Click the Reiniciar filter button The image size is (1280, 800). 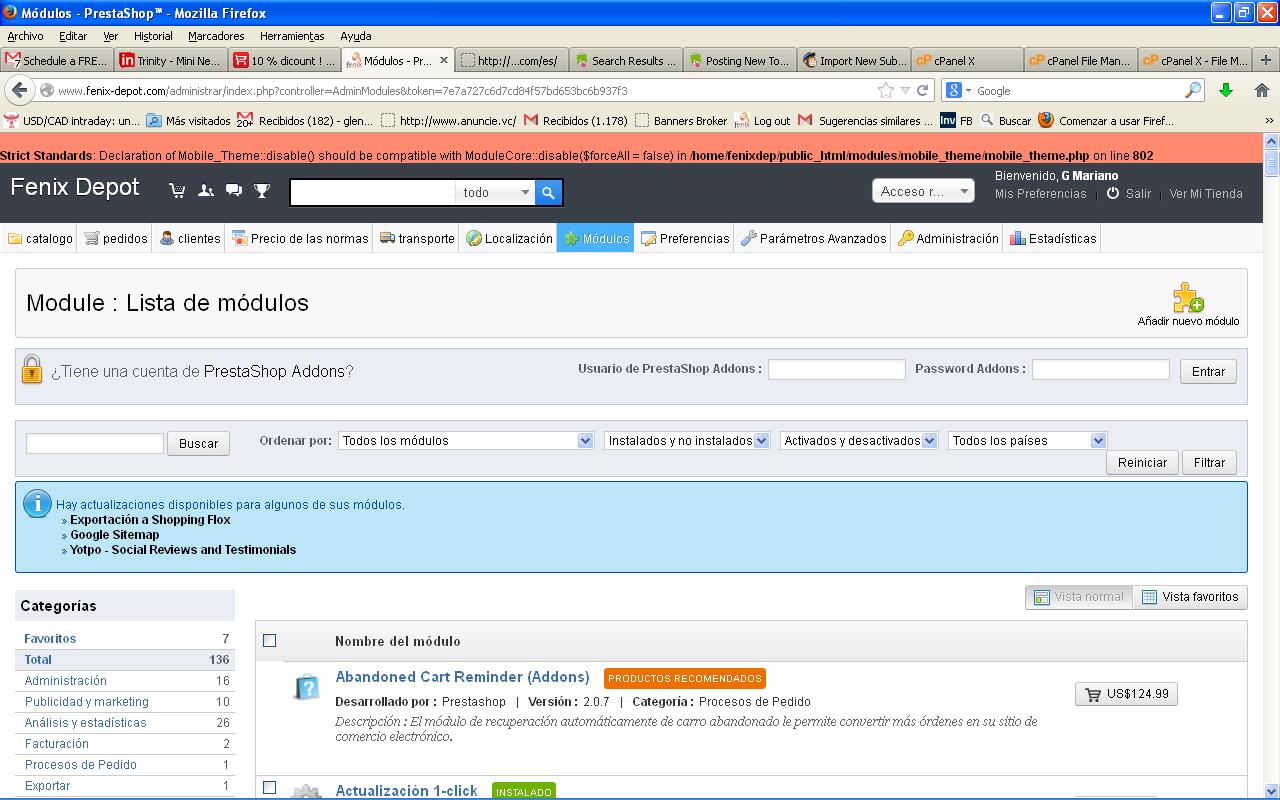[x=1142, y=462]
